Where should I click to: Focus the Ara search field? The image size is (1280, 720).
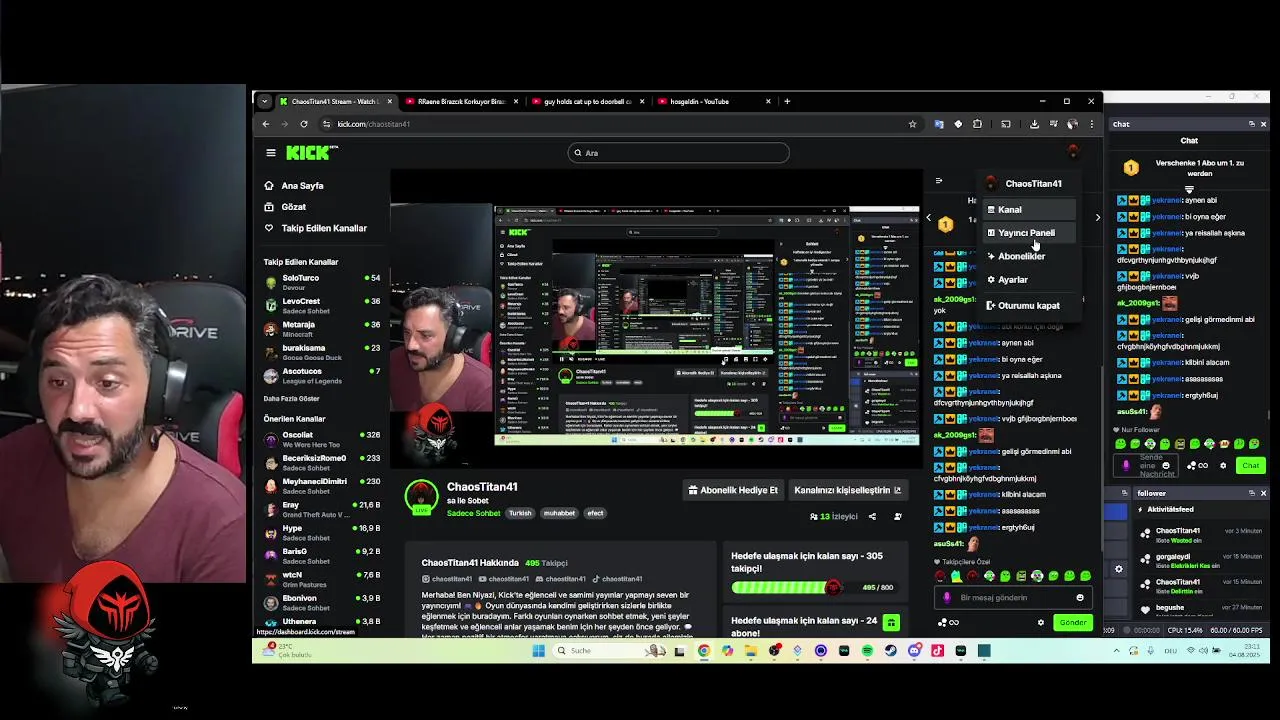678,153
